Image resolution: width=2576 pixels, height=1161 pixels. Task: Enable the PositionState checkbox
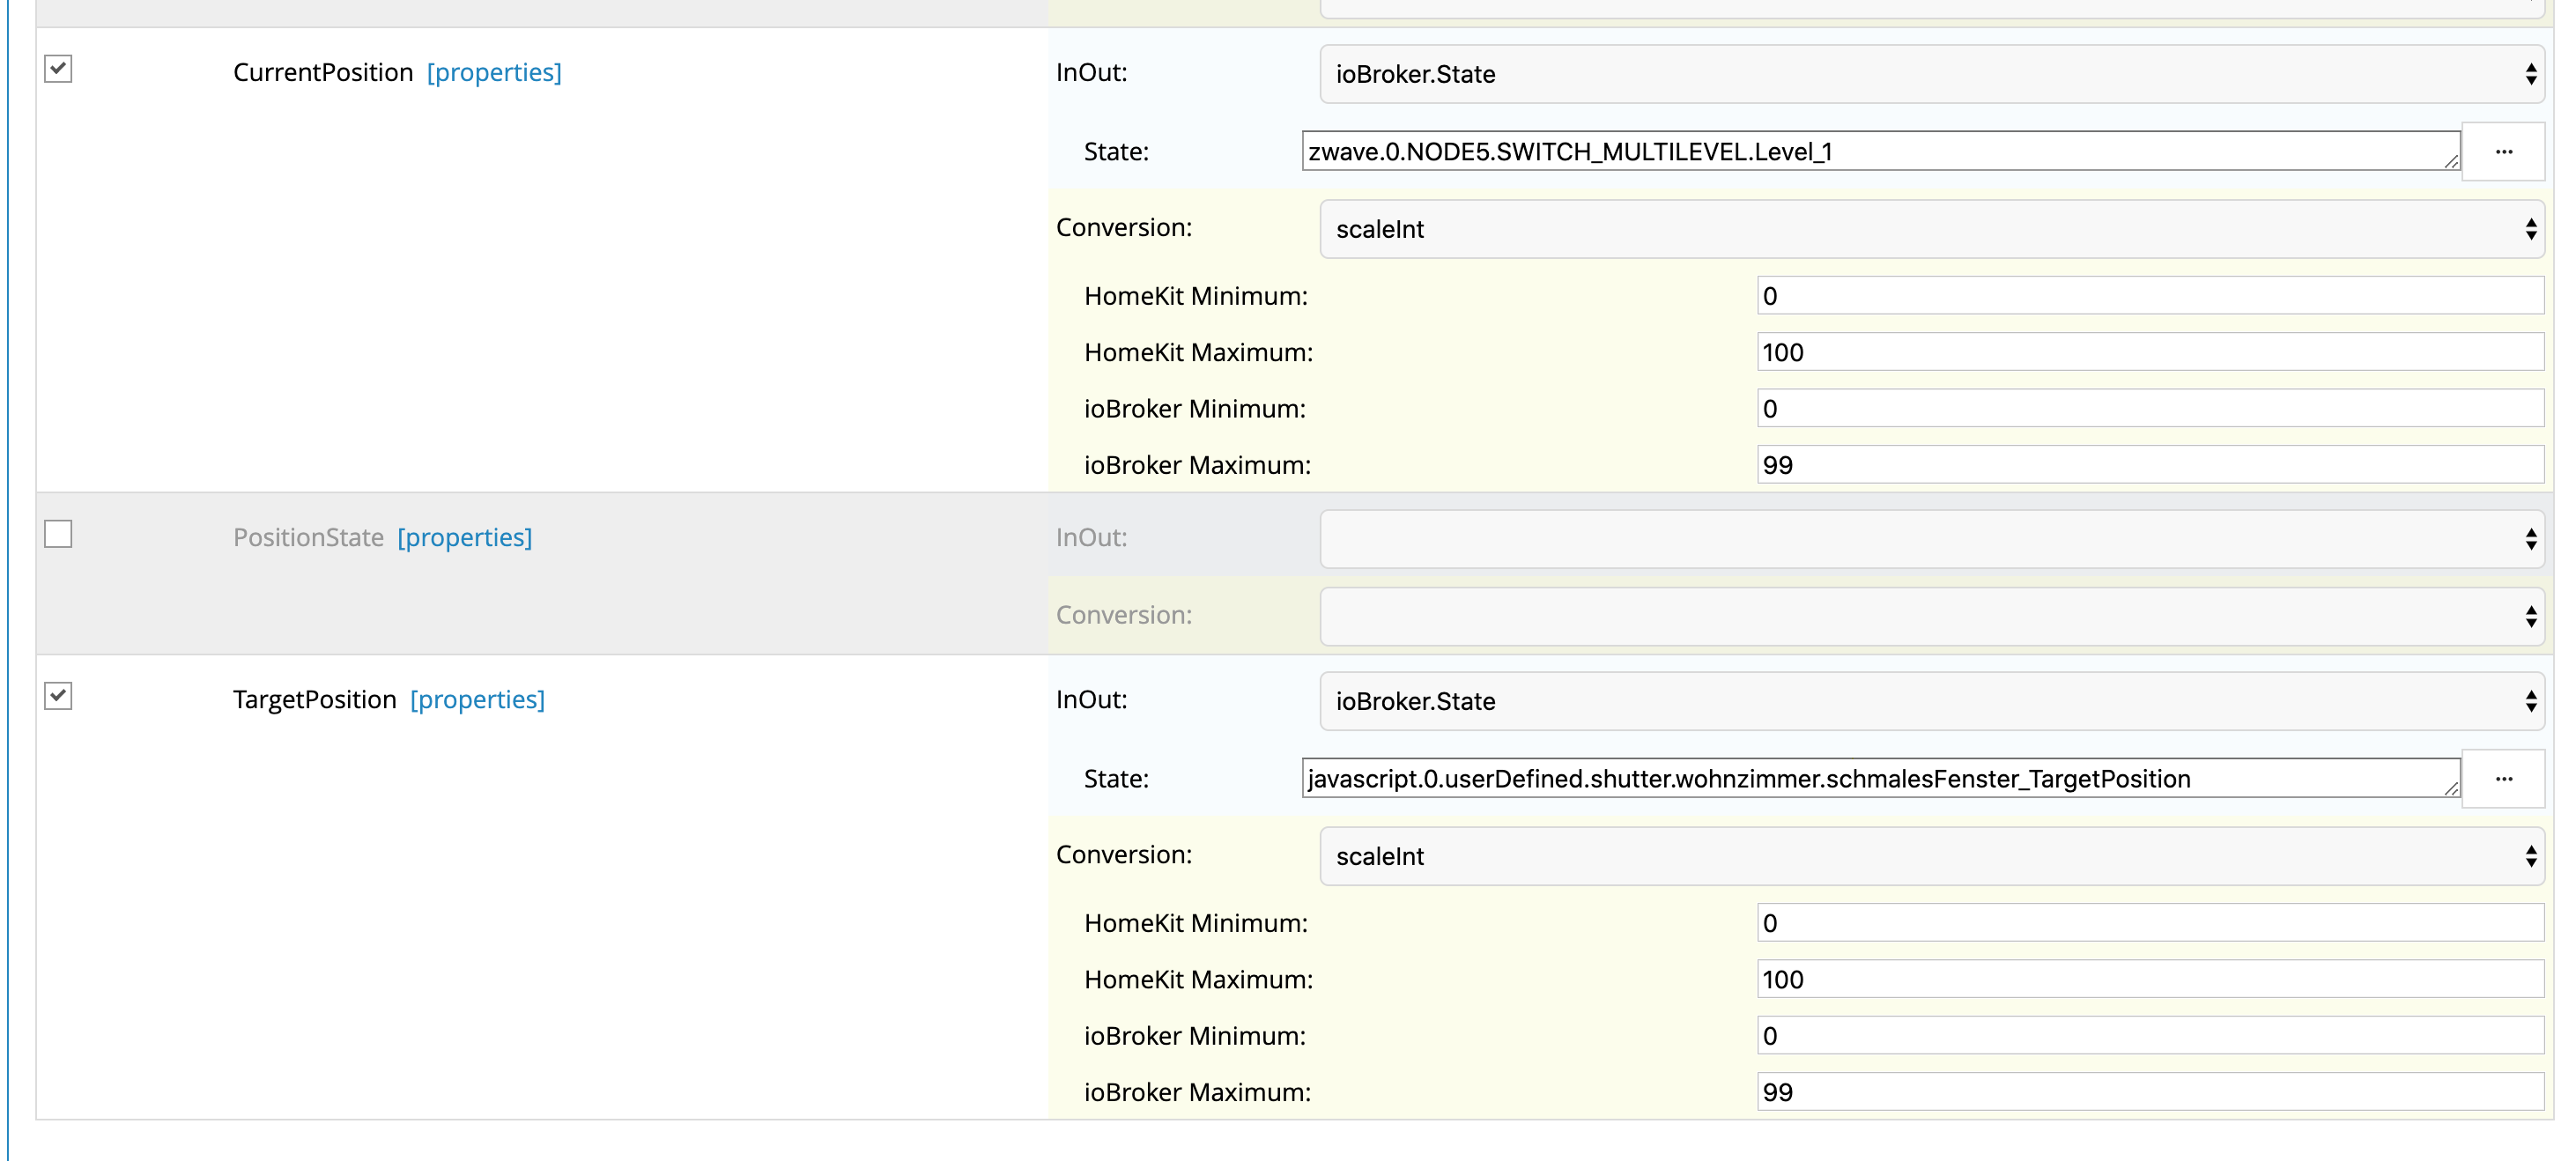coord(58,535)
